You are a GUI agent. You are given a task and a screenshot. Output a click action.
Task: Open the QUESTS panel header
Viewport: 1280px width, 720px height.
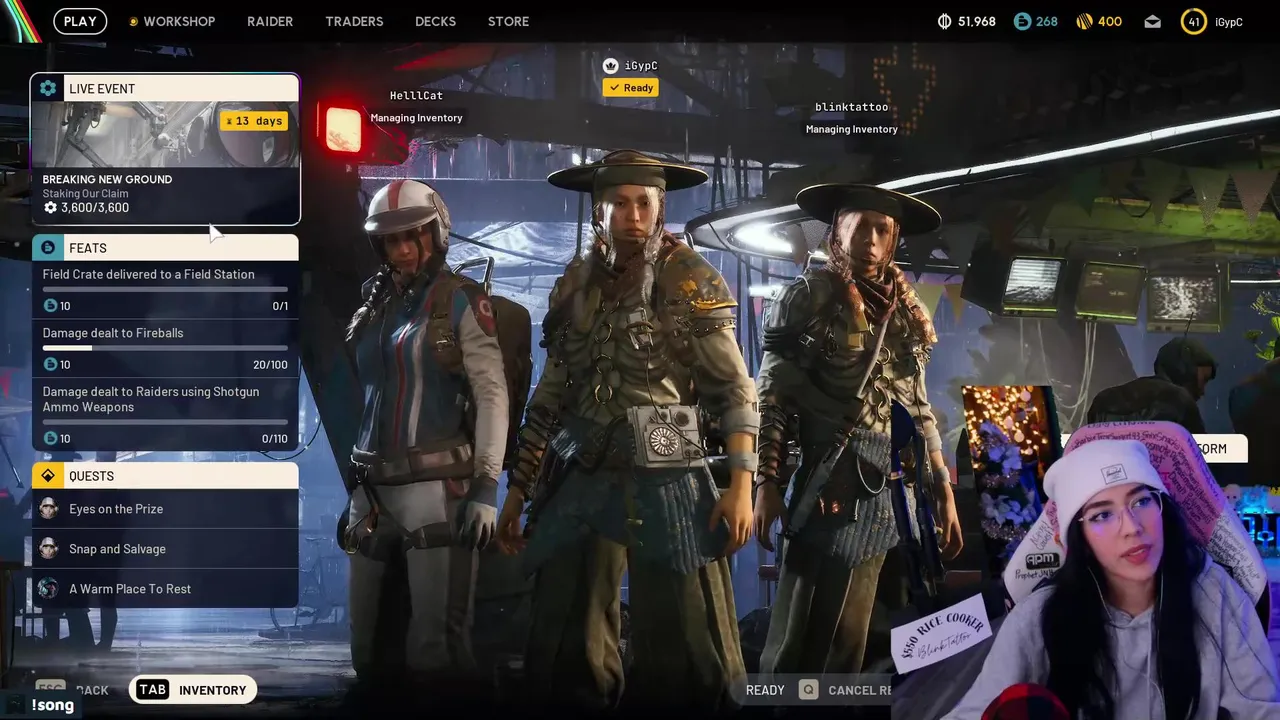(x=165, y=476)
